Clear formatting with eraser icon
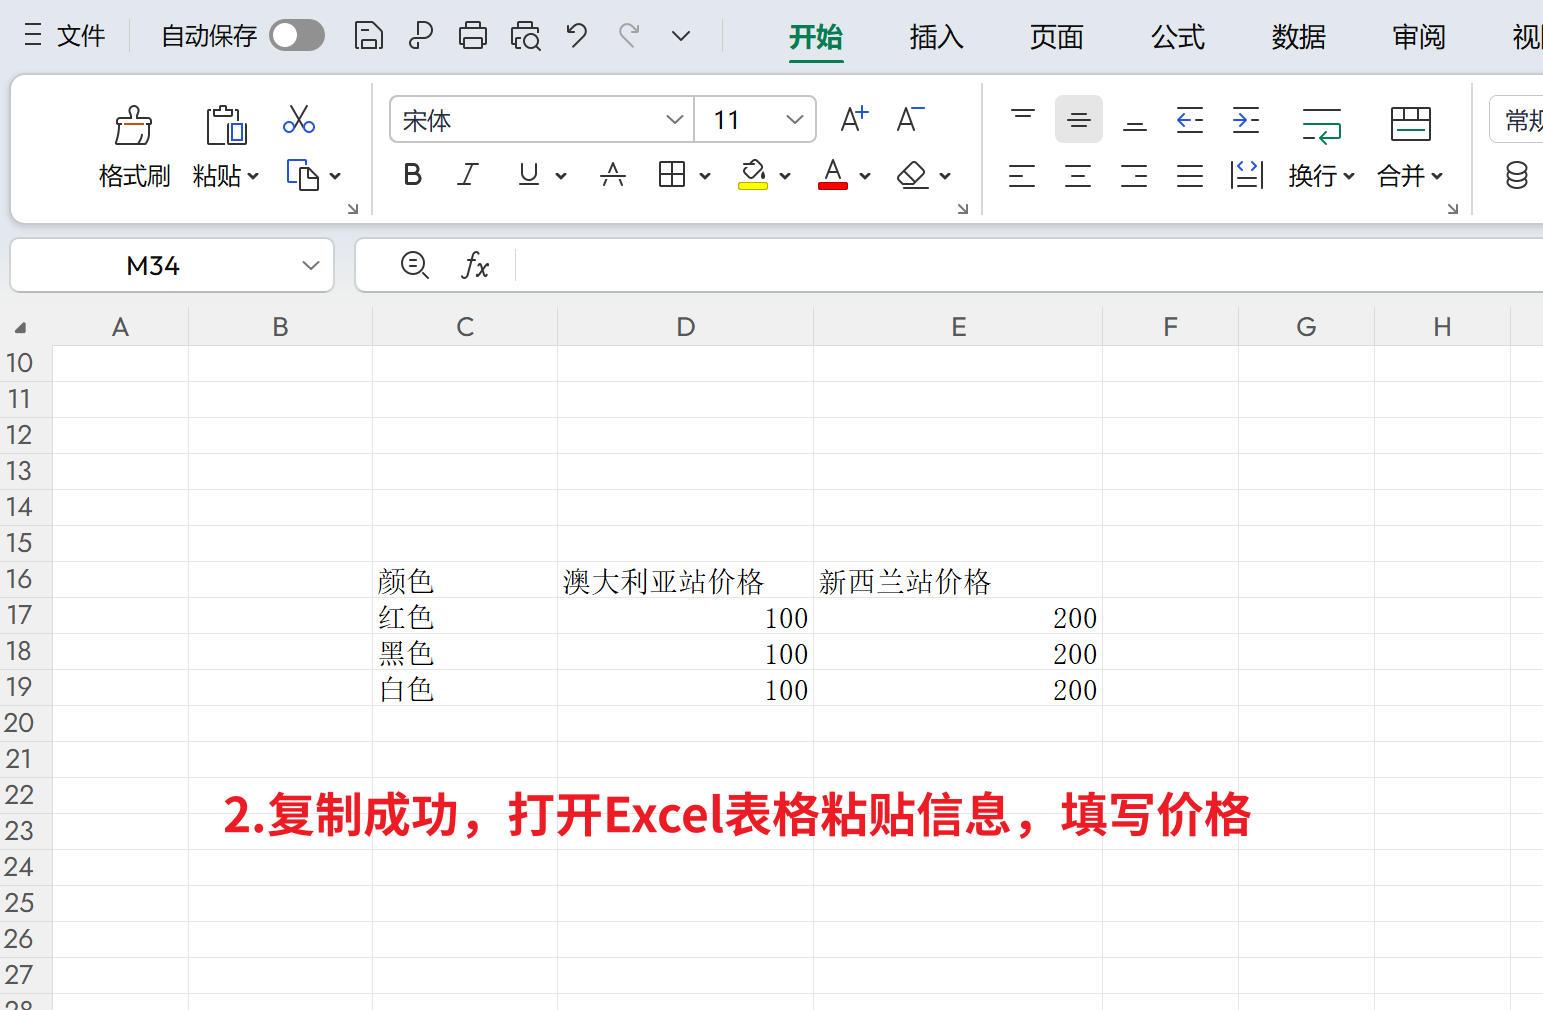 (912, 175)
